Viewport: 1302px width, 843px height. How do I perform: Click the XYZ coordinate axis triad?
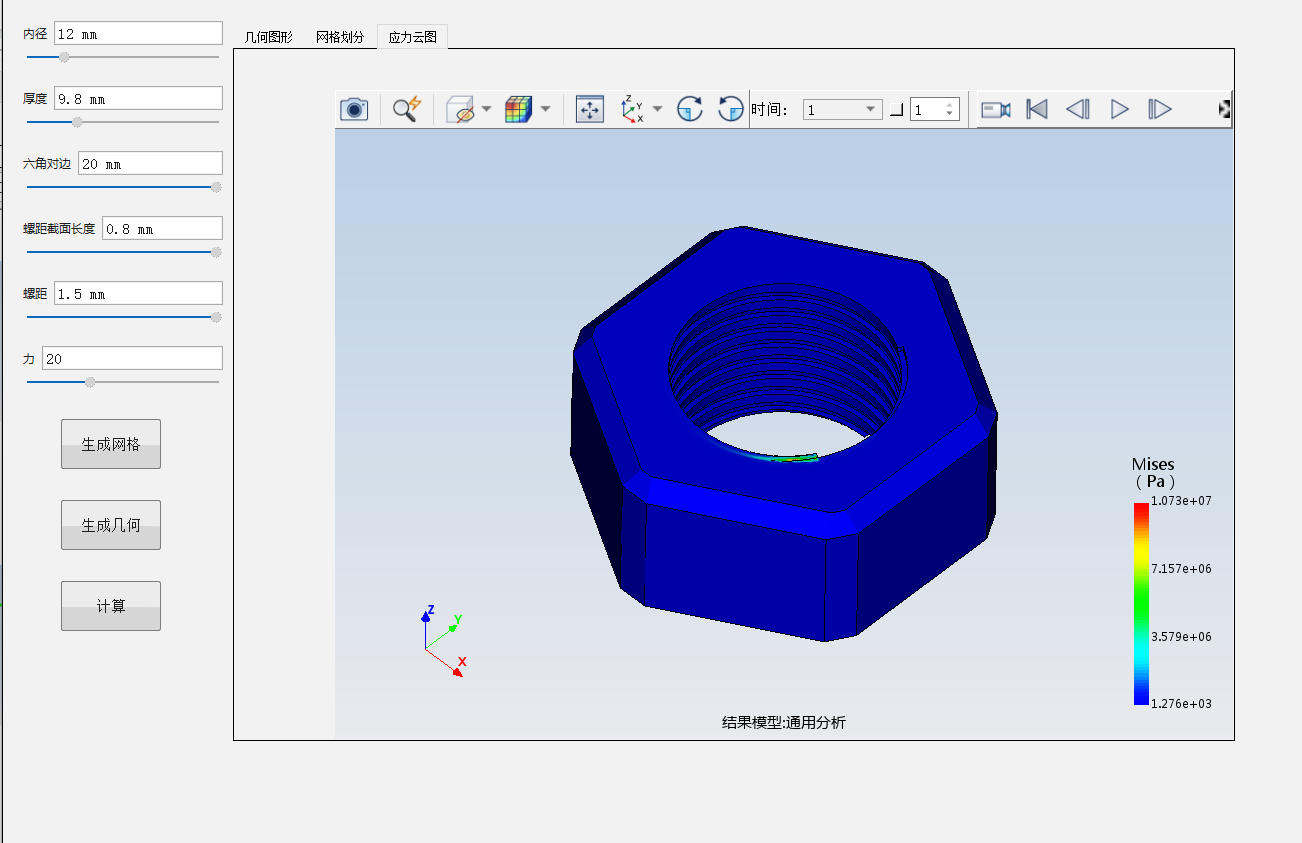[443, 642]
